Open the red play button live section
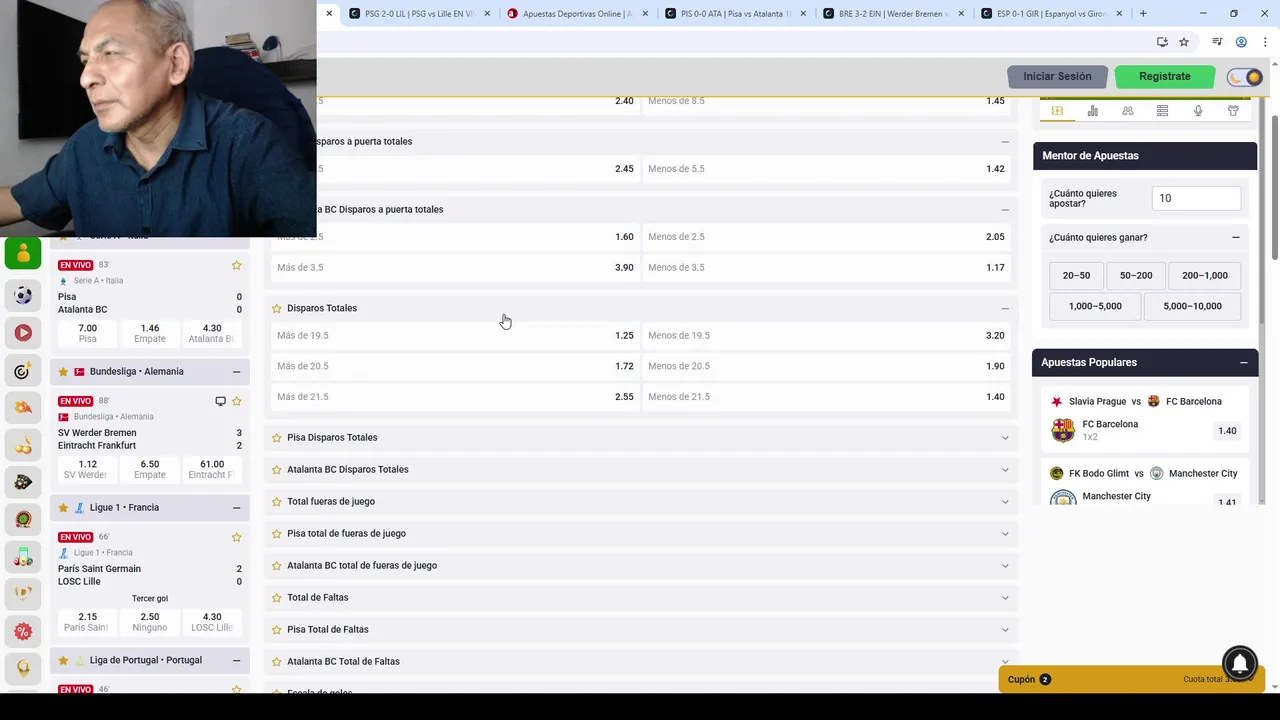The height and width of the screenshot is (720, 1280). [x=23, y=333]
